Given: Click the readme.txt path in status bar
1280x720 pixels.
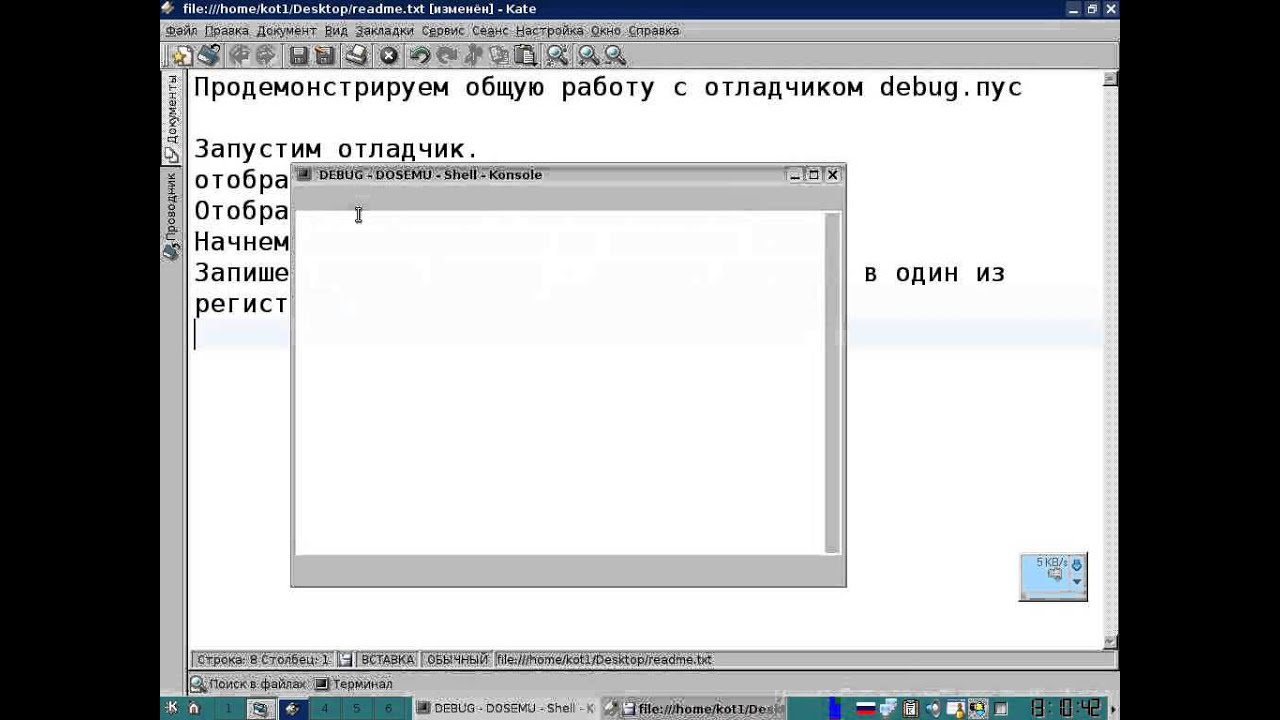Looking at the screenshot, I should tap(604, 660).
